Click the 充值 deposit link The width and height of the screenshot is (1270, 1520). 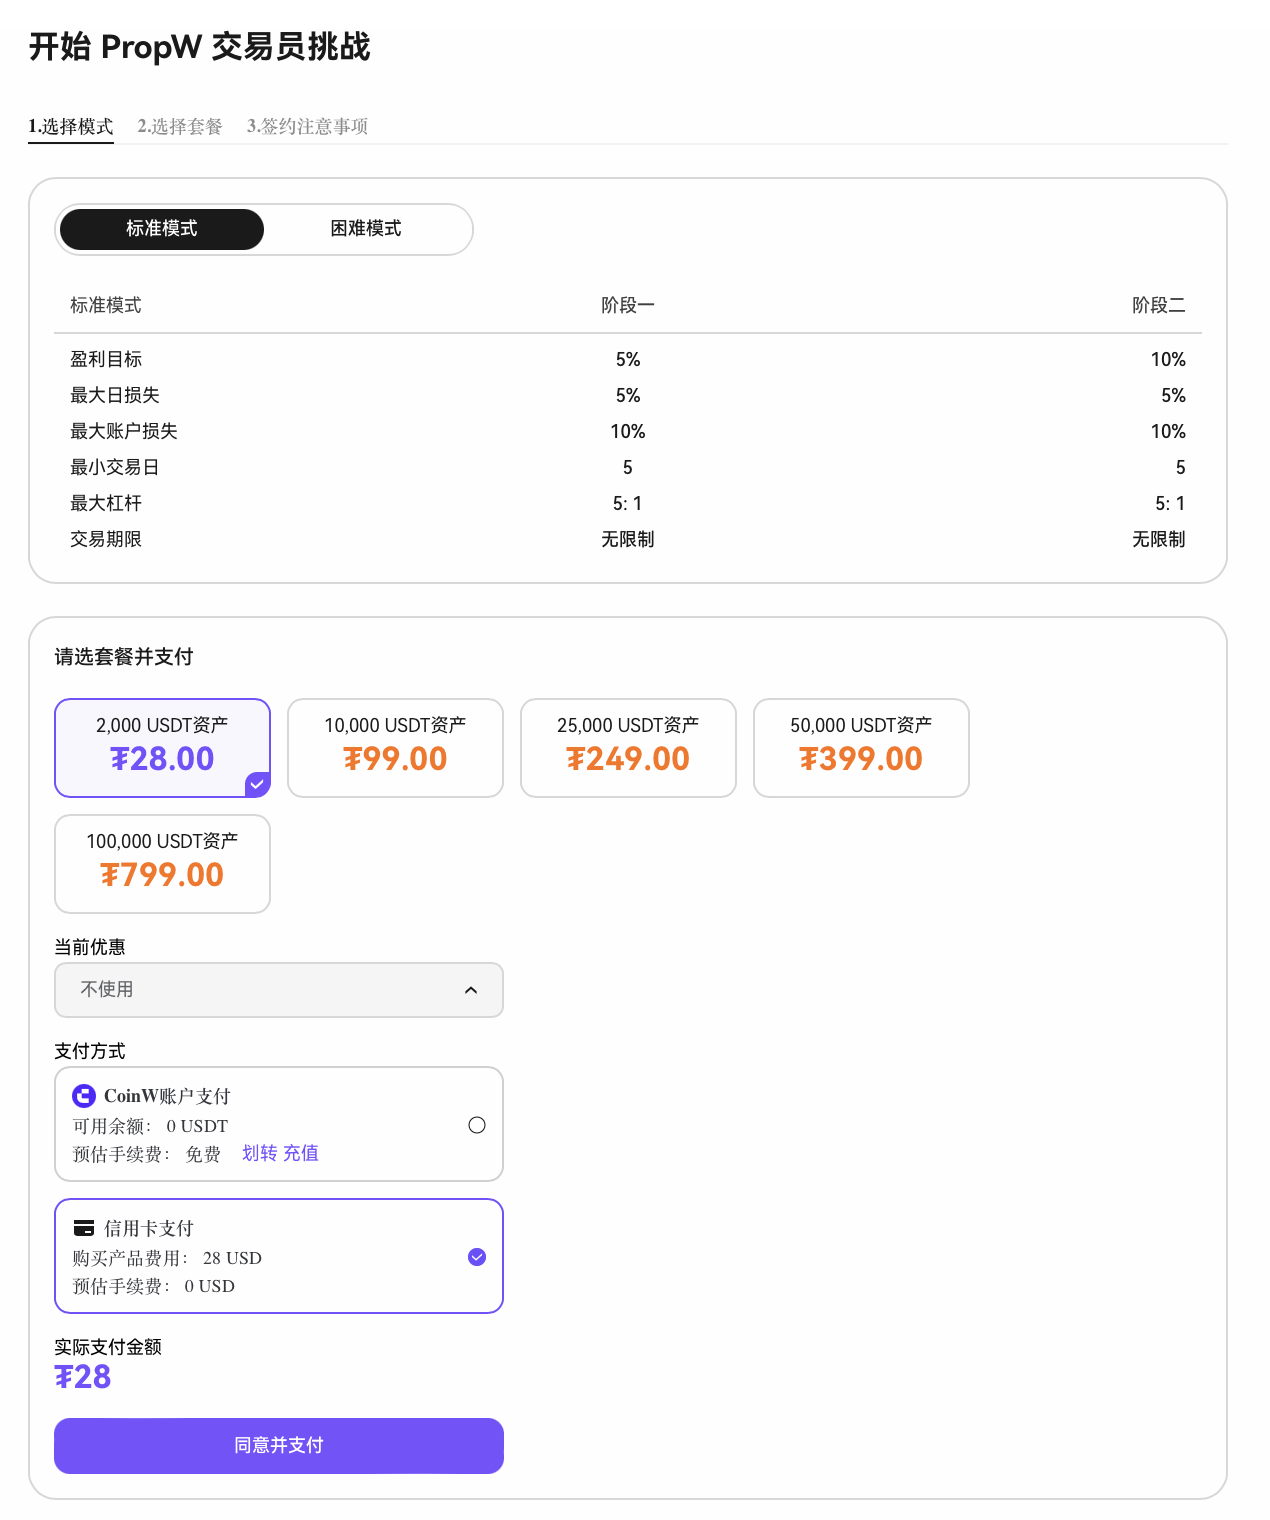301,1153
